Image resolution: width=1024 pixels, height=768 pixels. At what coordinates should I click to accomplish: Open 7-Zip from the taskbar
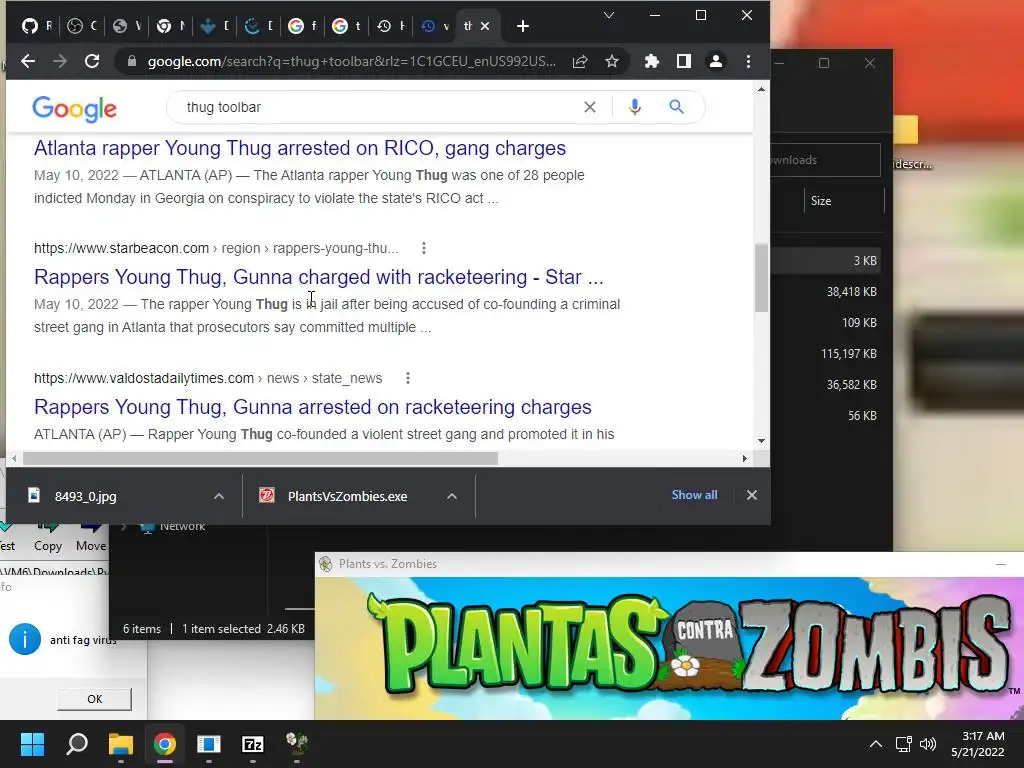tap(253, 744)
